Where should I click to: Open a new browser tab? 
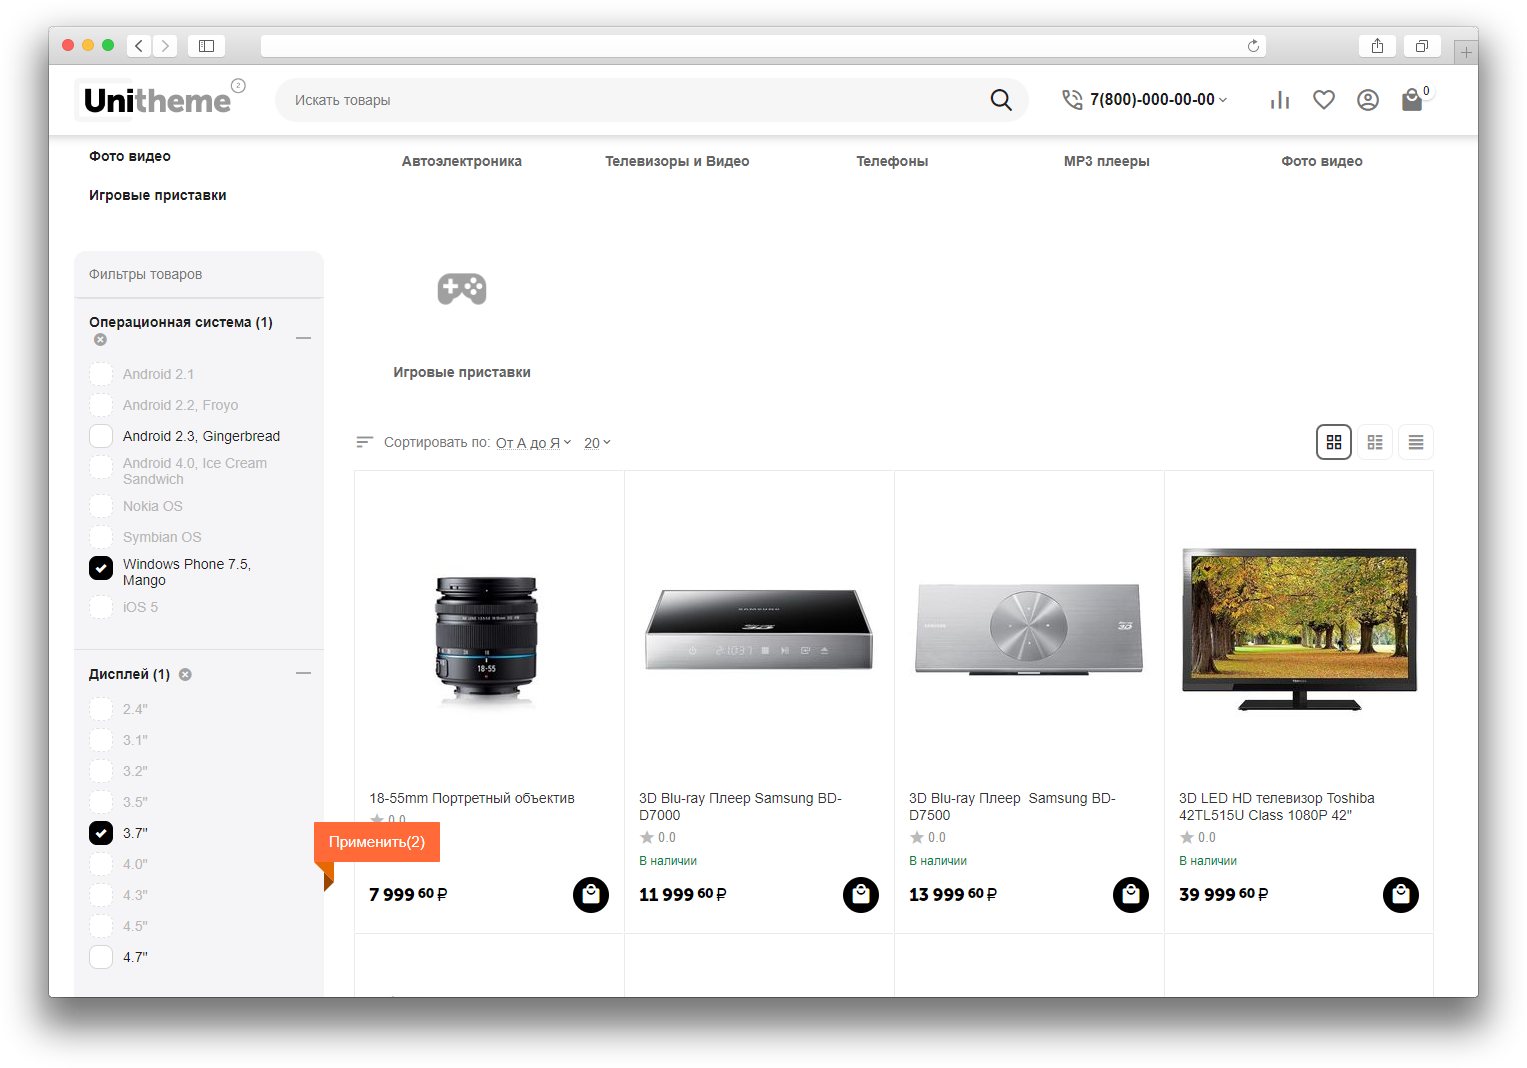[x=1466, y=52]
